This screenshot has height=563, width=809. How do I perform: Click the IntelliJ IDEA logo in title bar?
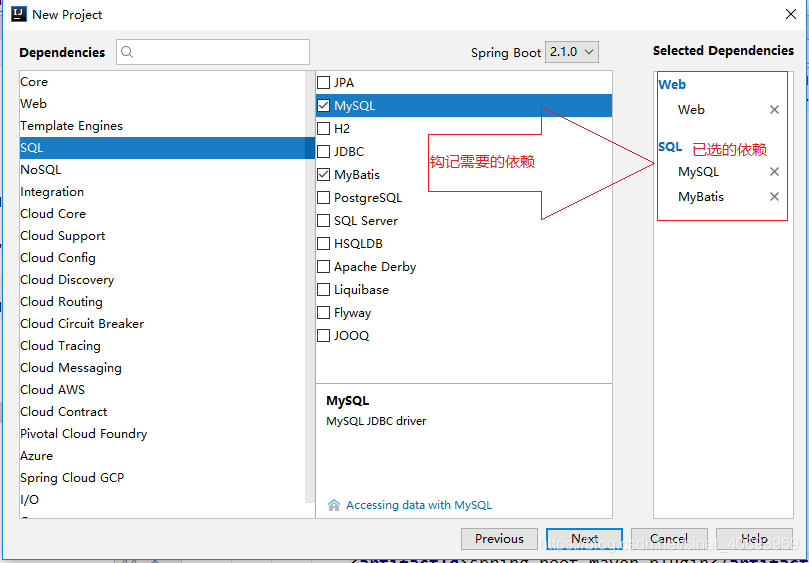(18, 14)
